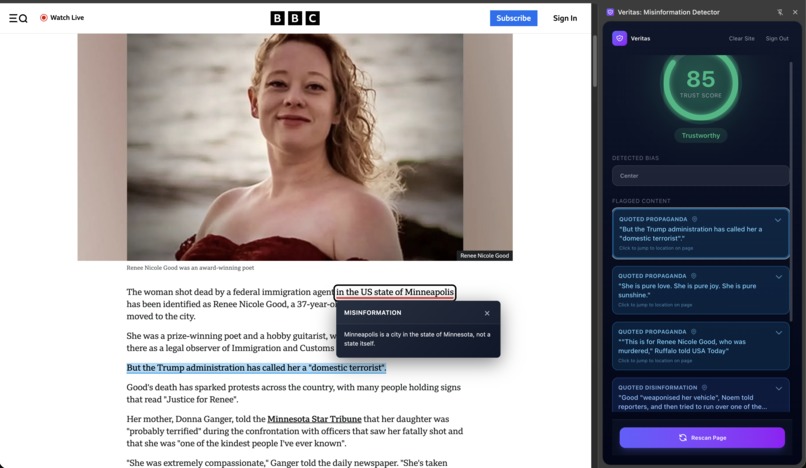Click the BBC search magnifier icon
Viewport: 806px width, 468px height.
[x=23, y=19]
